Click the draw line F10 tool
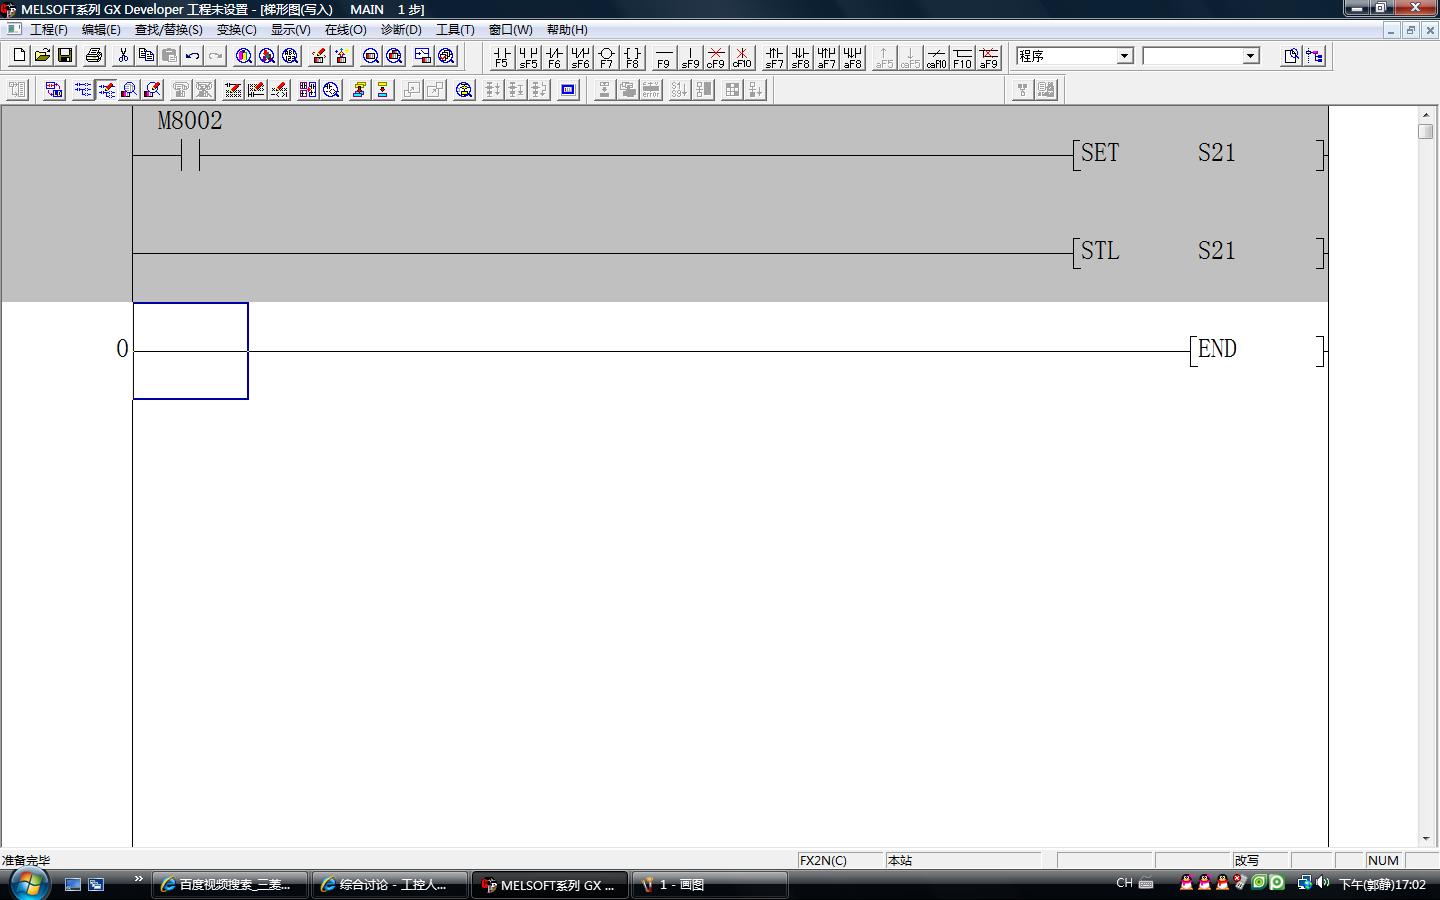The image size is (1440, 900). click(x=962, y=57)
